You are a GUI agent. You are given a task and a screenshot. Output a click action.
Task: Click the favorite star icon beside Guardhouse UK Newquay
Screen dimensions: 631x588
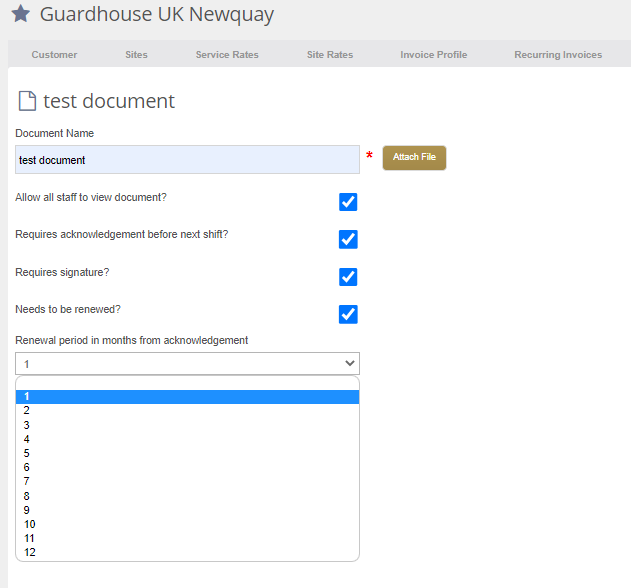(x=21, y=14)
